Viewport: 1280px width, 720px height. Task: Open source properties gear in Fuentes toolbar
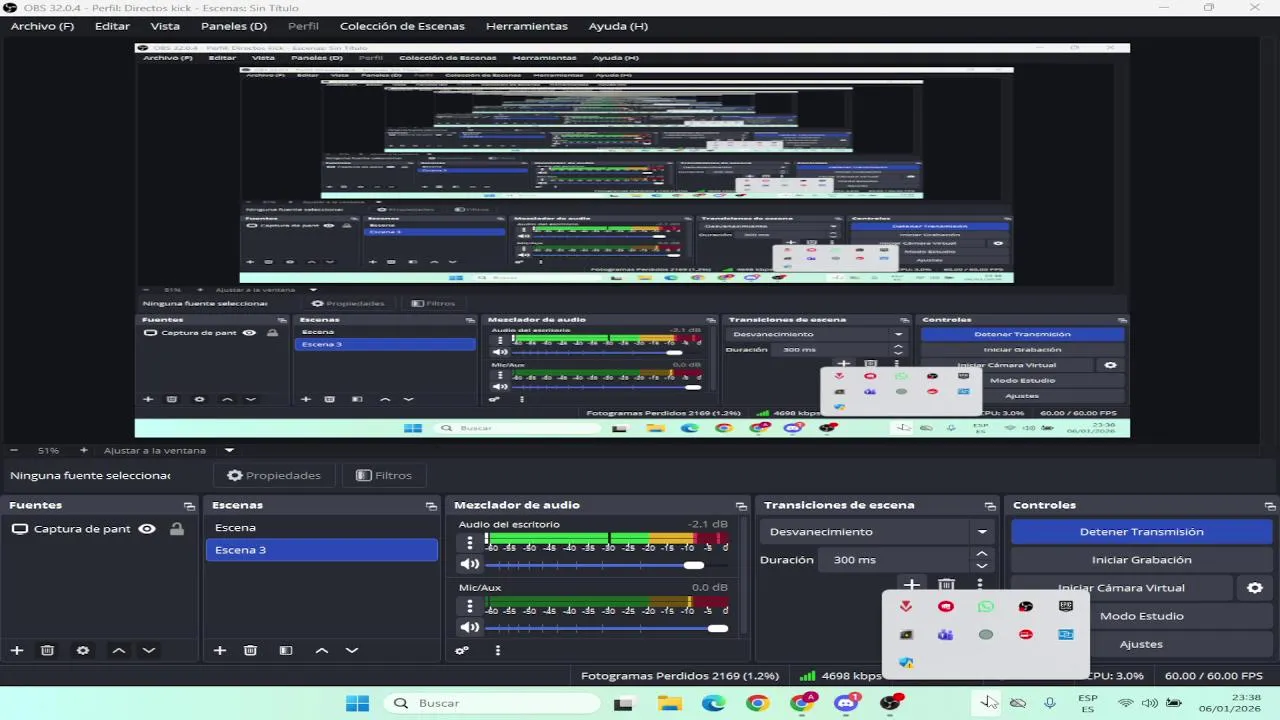point(83,650)
